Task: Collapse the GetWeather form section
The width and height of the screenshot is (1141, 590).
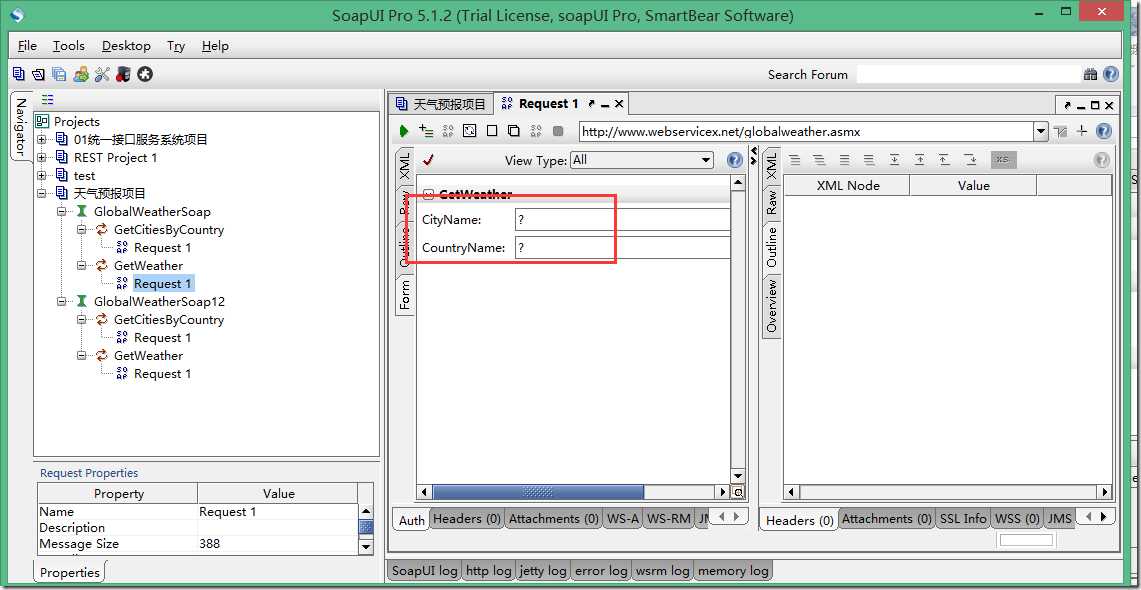Action: coord(429,194)
